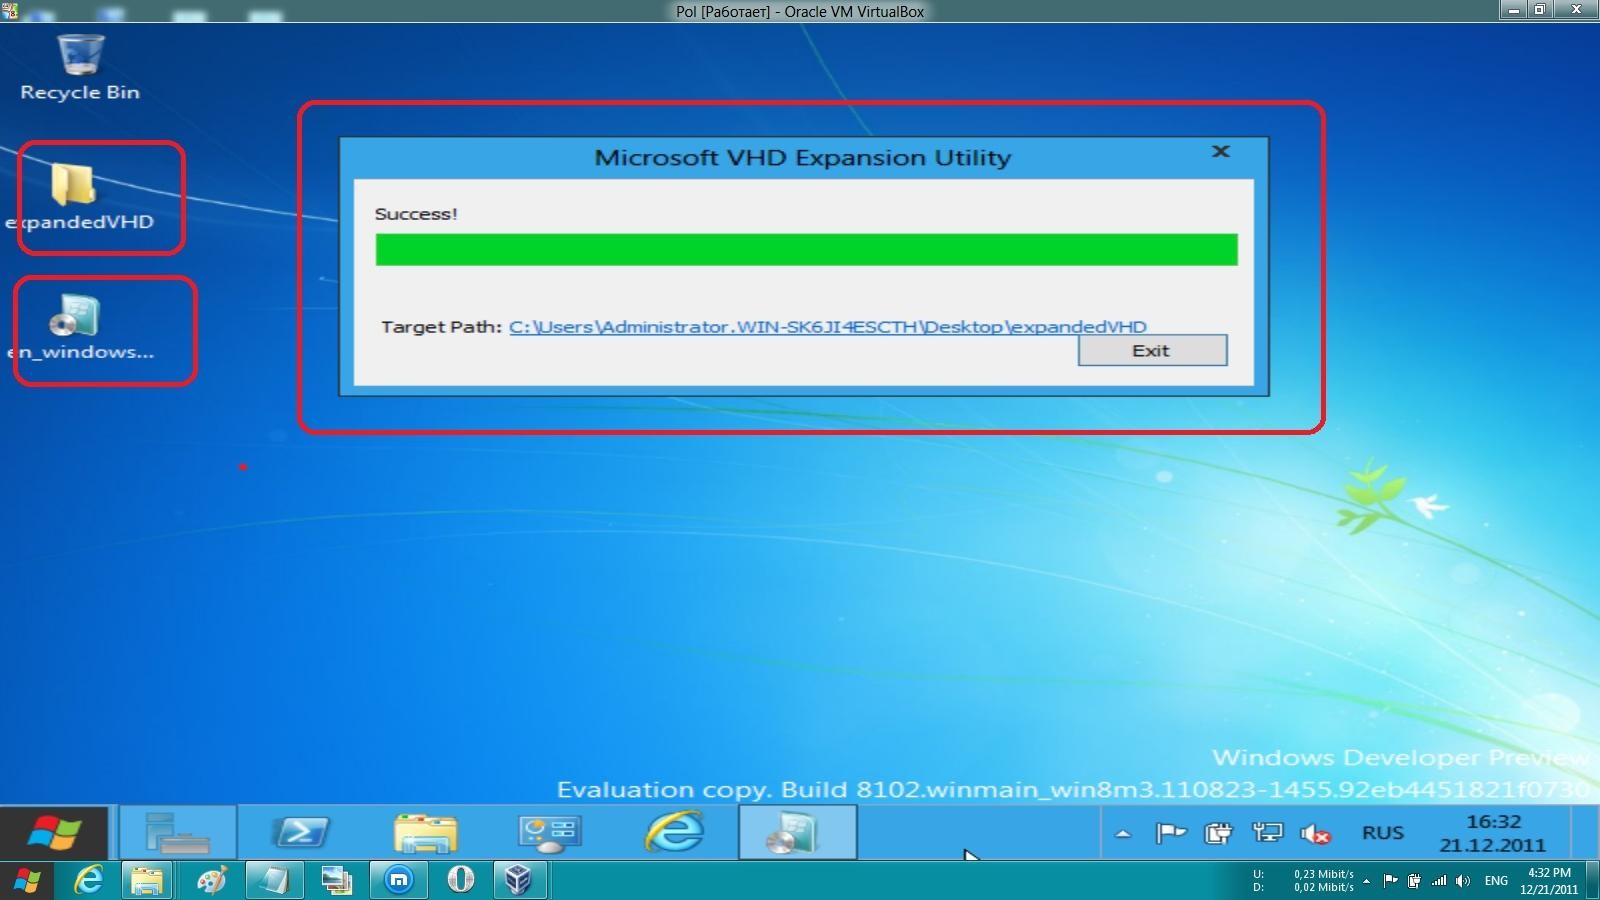
Task: Close the Oracle VM VirtualBox window
Action: [x=1577, y=10]
